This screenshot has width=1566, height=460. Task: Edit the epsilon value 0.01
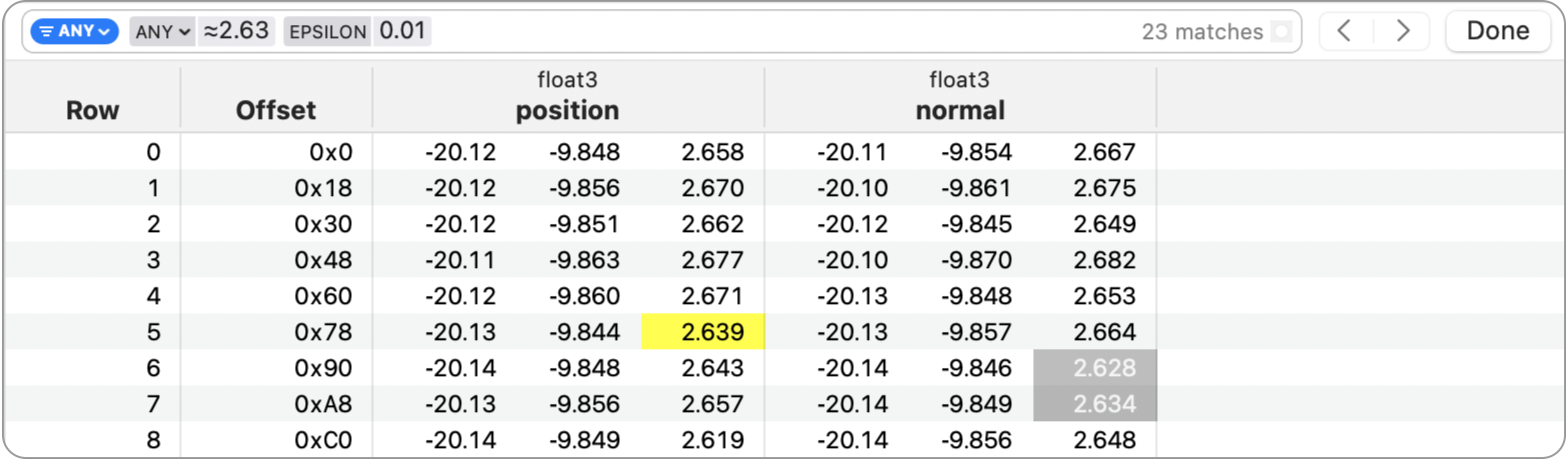pos(402,31)
